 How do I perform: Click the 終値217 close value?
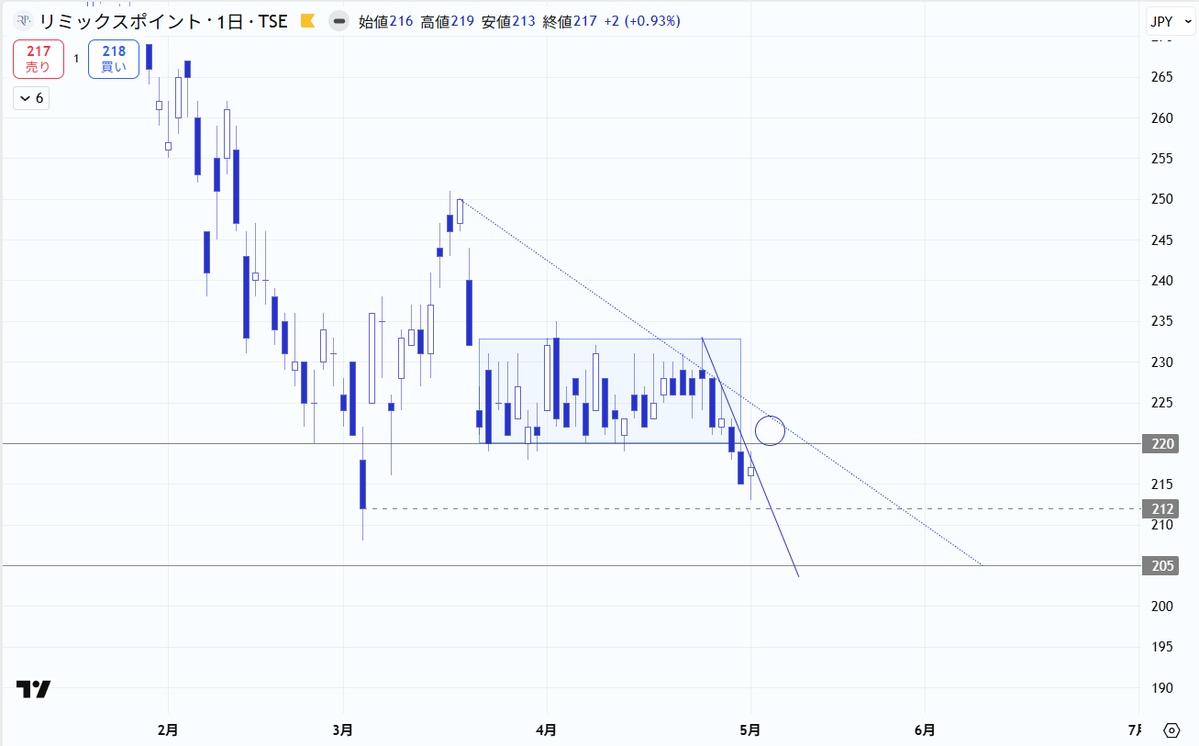570,21
